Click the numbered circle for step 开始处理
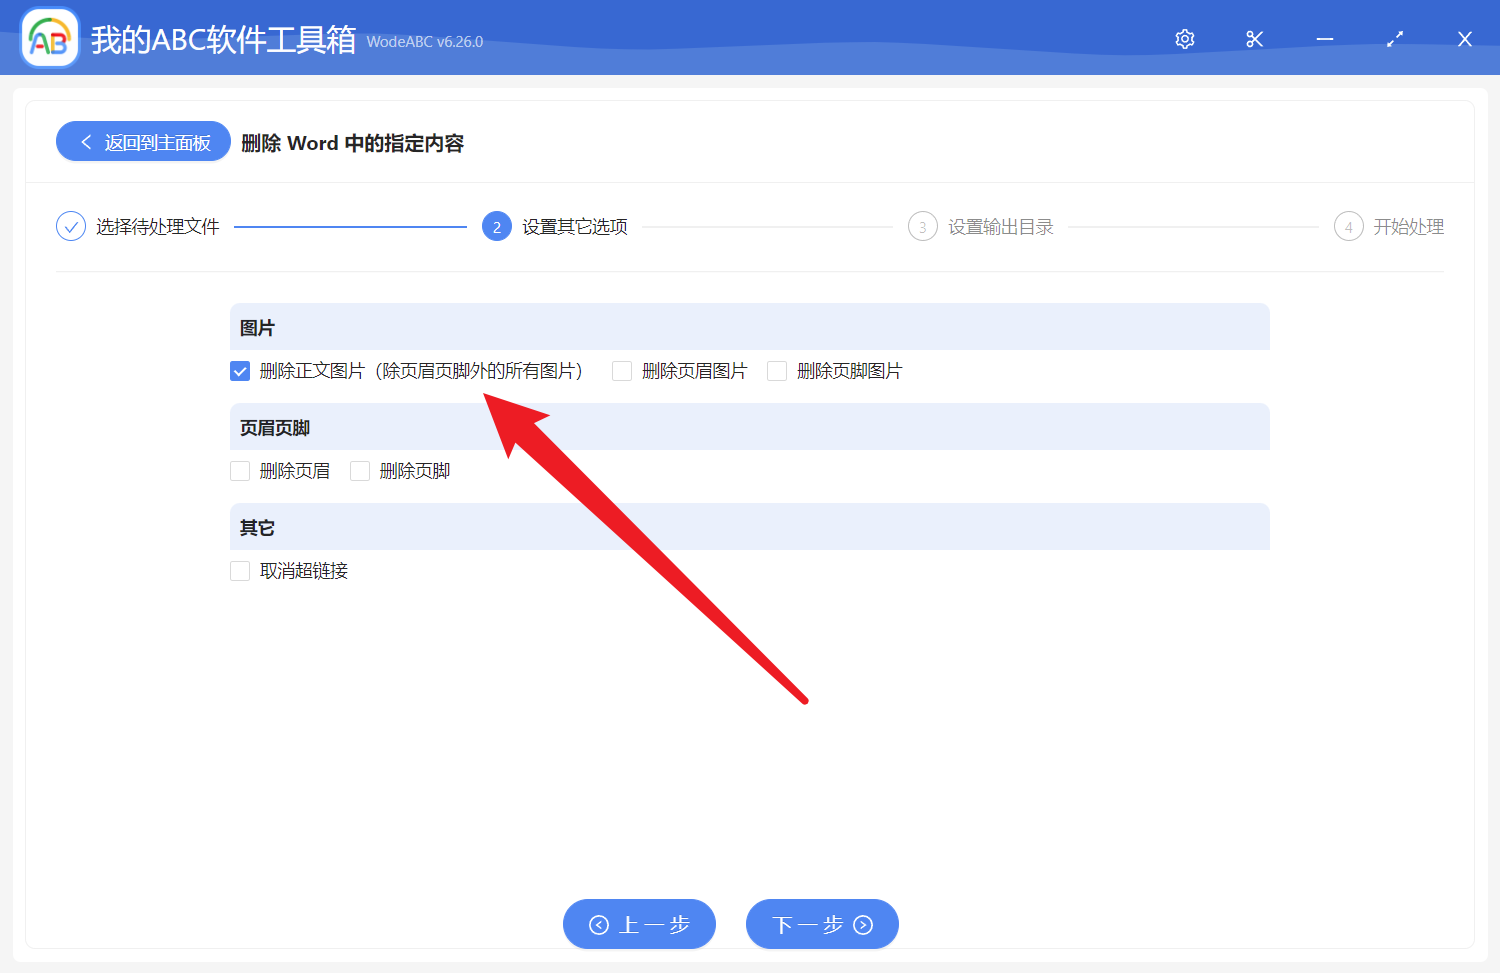 point(1348,226)
